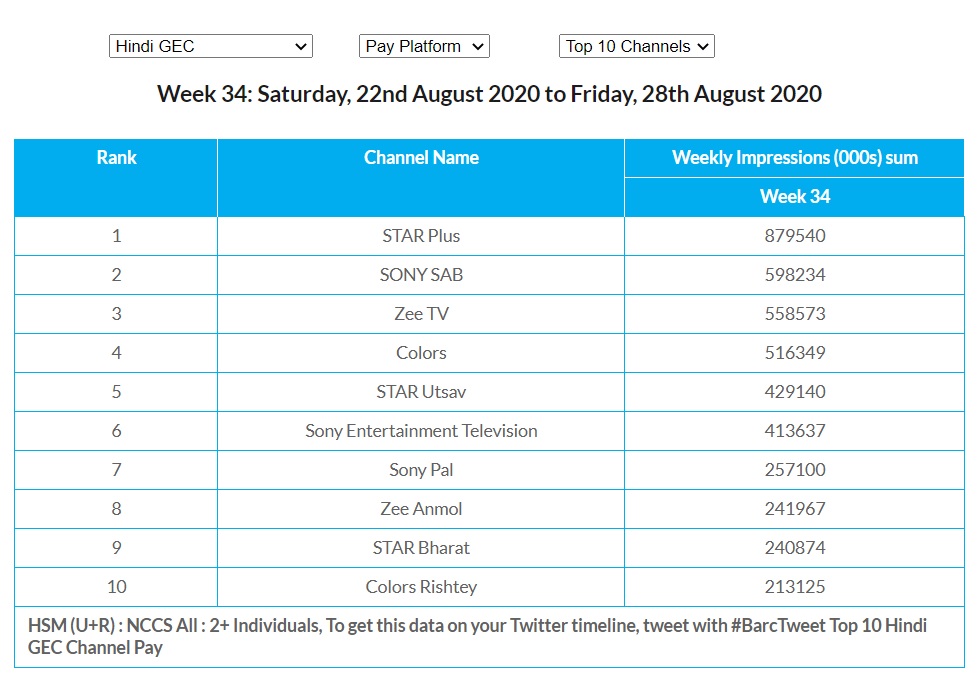977x681 pixels.
Task: Select the STAR Bharat channel row
Action: (421, 548)
